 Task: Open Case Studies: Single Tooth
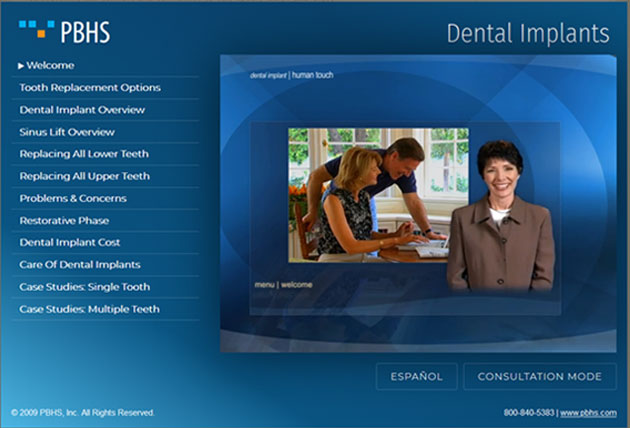(x=85, y=287)
